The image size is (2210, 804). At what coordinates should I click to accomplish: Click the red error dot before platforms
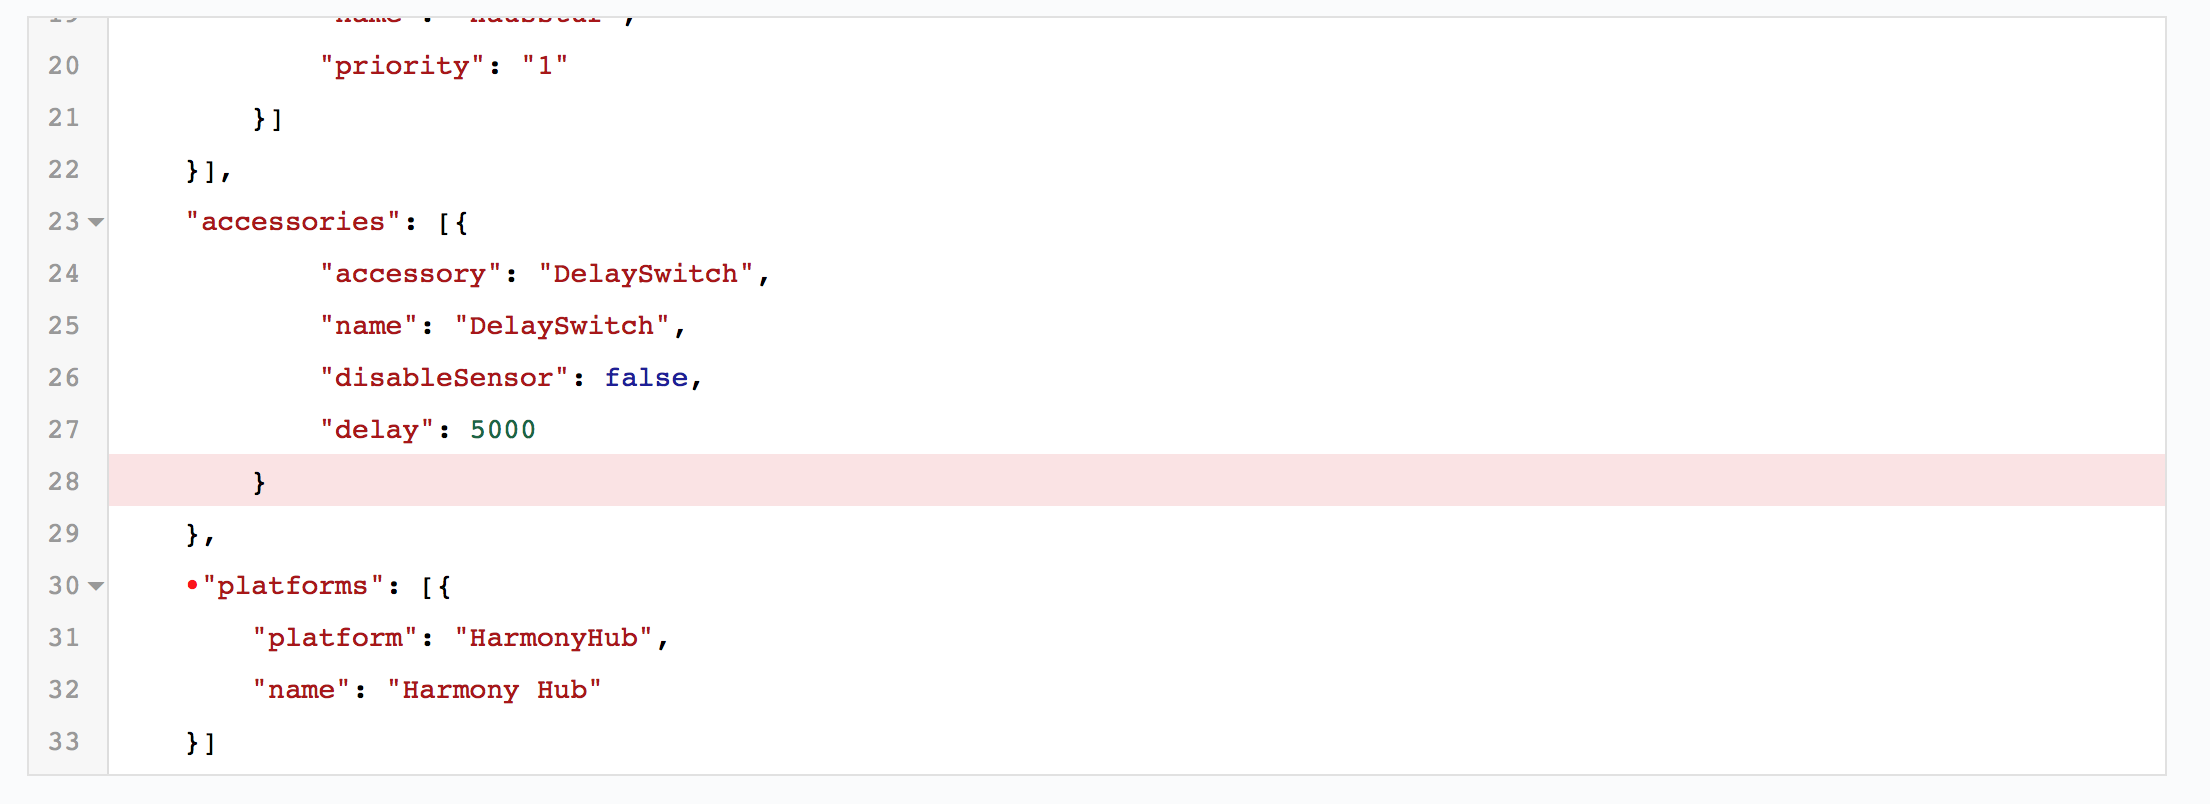click(x=192, y=585)
